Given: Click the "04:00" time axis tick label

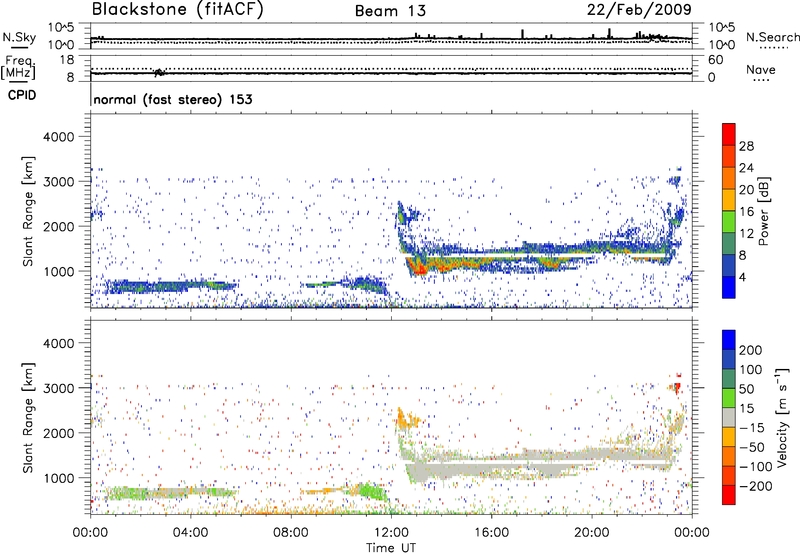Looking at the screenshot, I should tap(191, 533).
